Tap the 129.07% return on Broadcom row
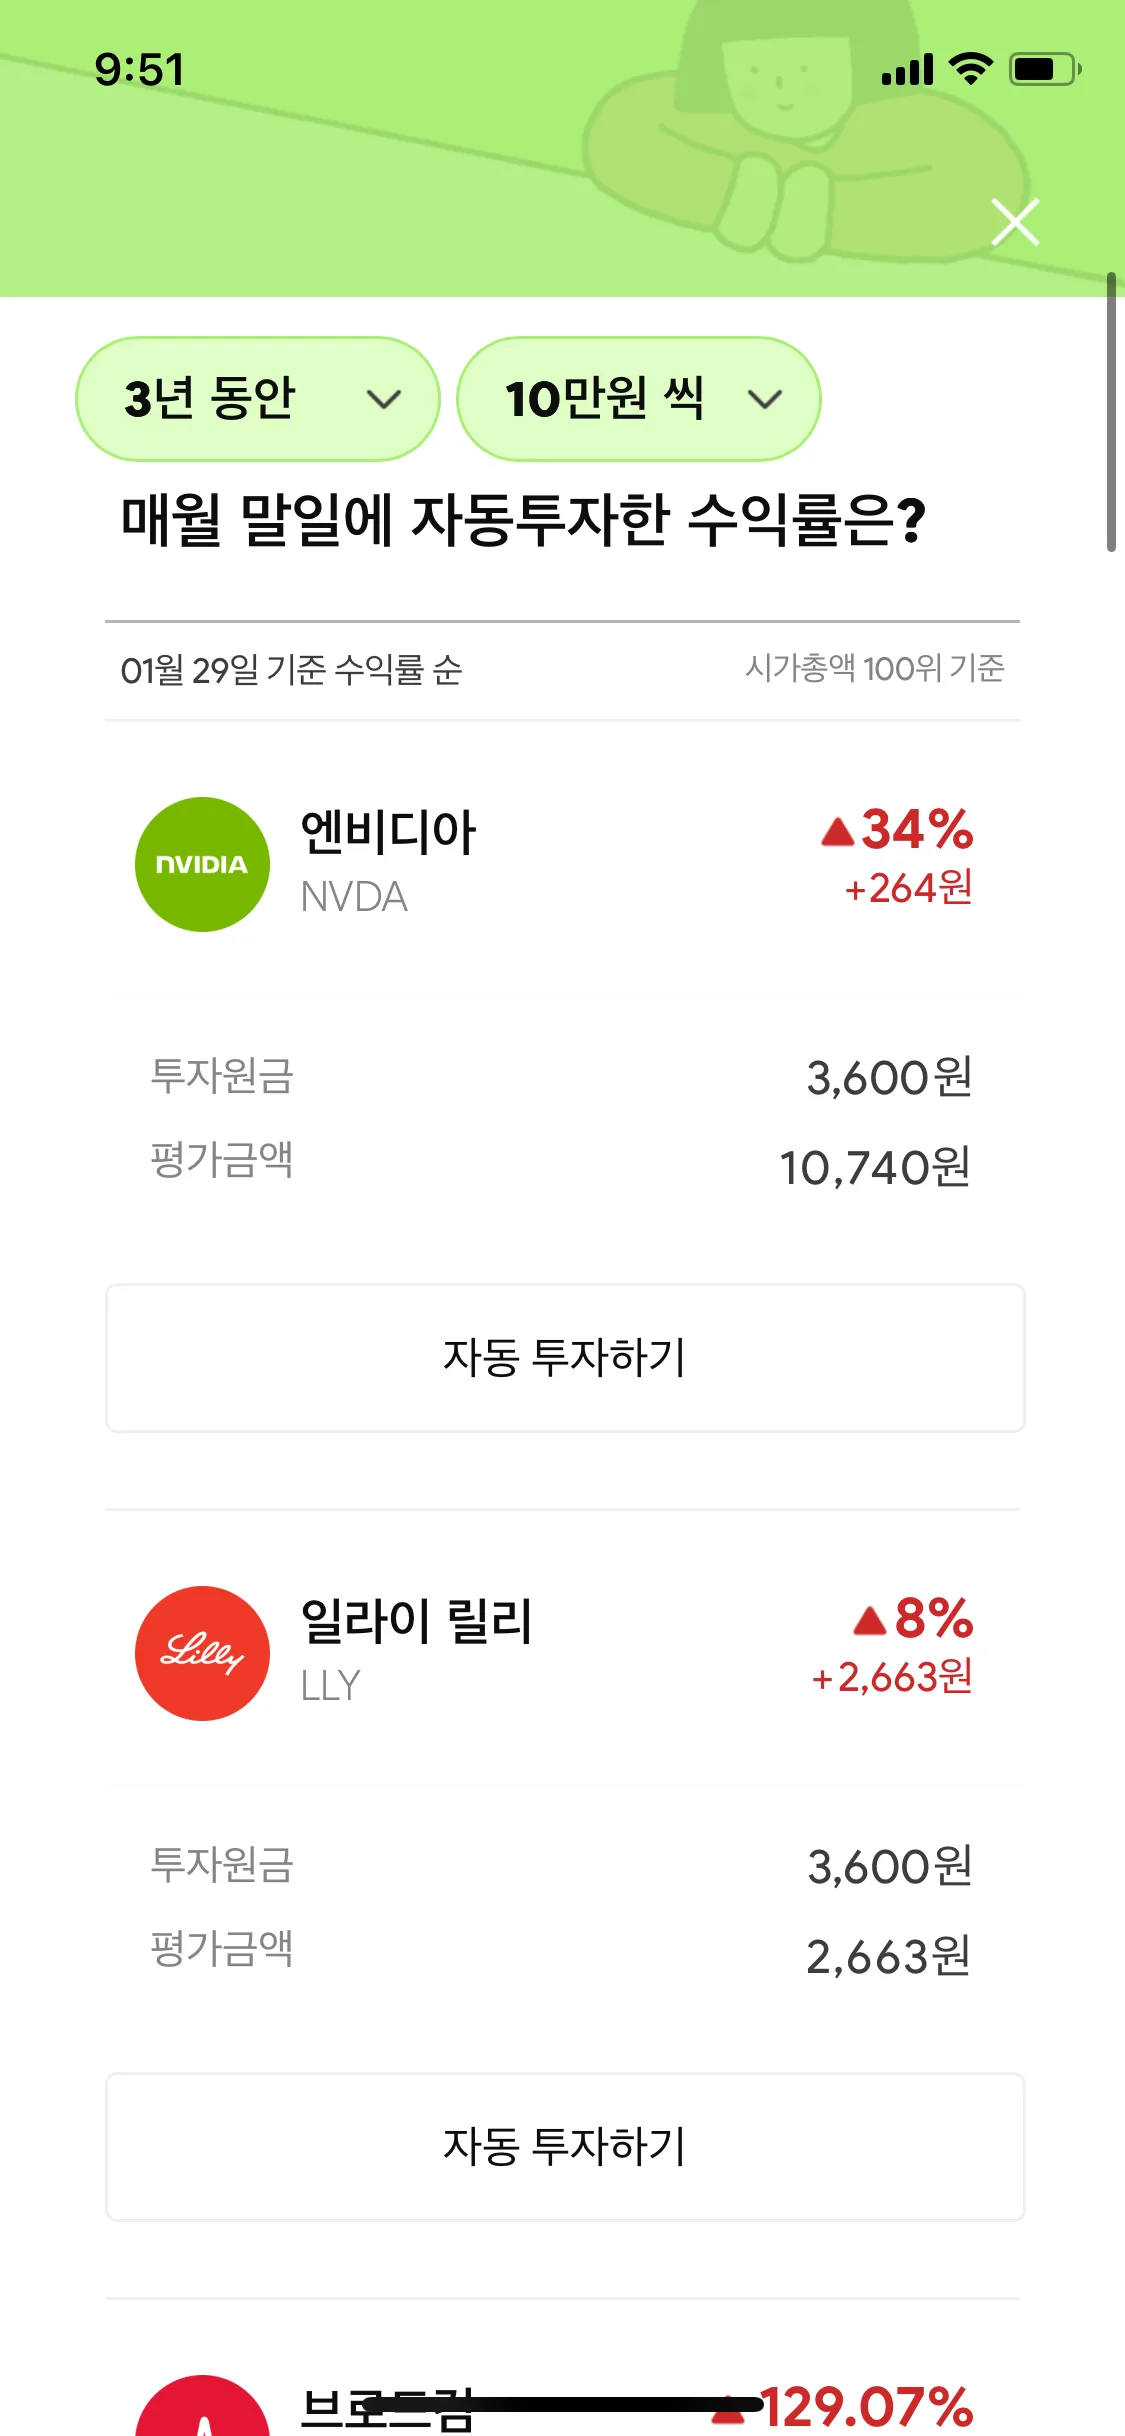The image size is (1125, 2436). (866, 2408)
